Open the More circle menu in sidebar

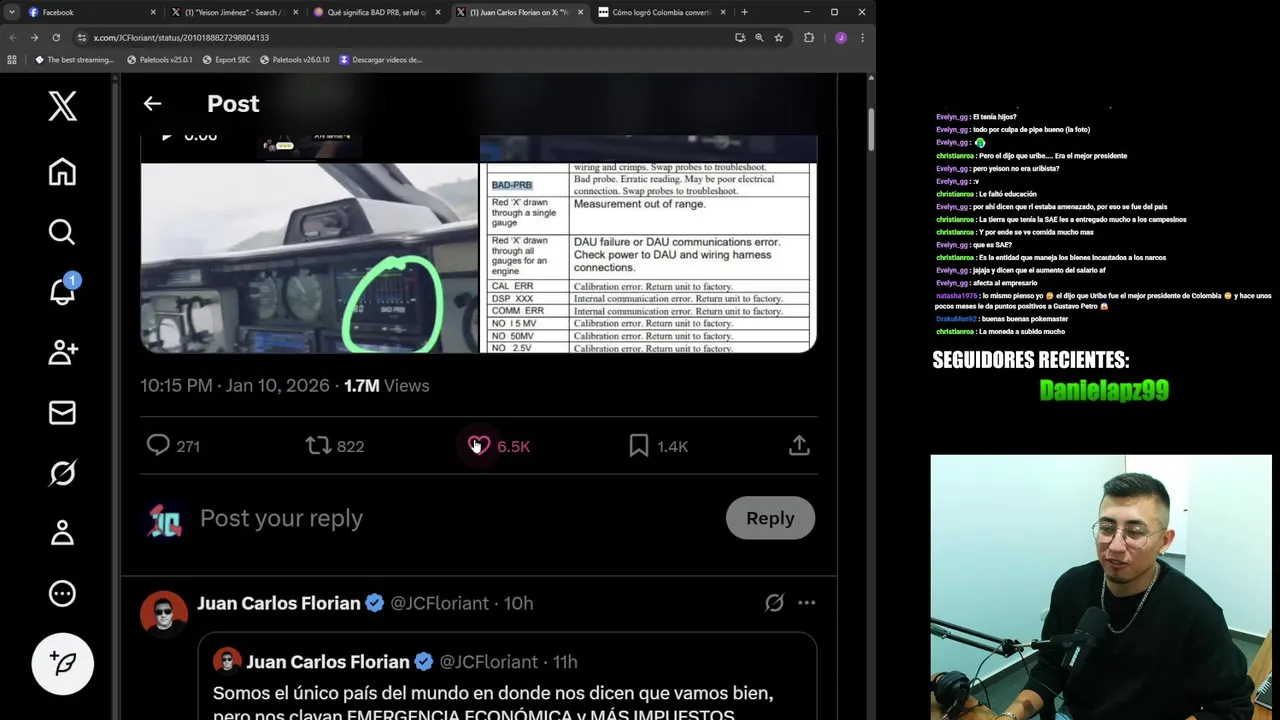tap(62, 594)
